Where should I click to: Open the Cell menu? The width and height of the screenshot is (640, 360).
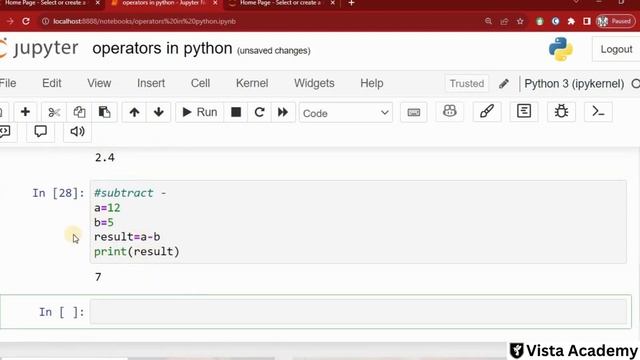[x=200, y=83]
